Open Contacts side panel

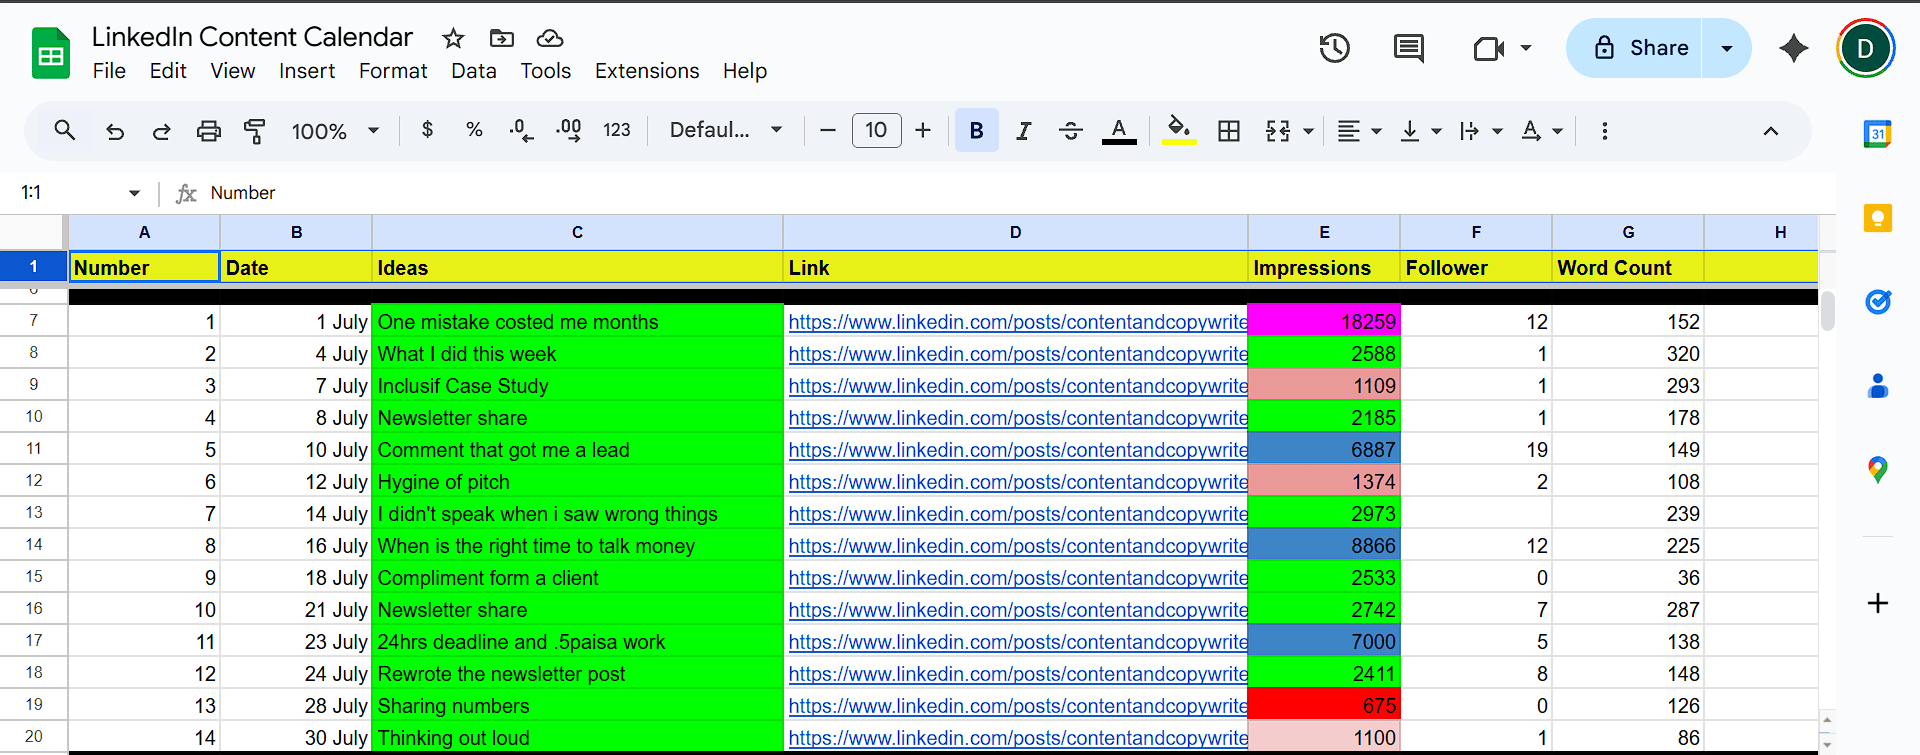[x=1877, y=385]
